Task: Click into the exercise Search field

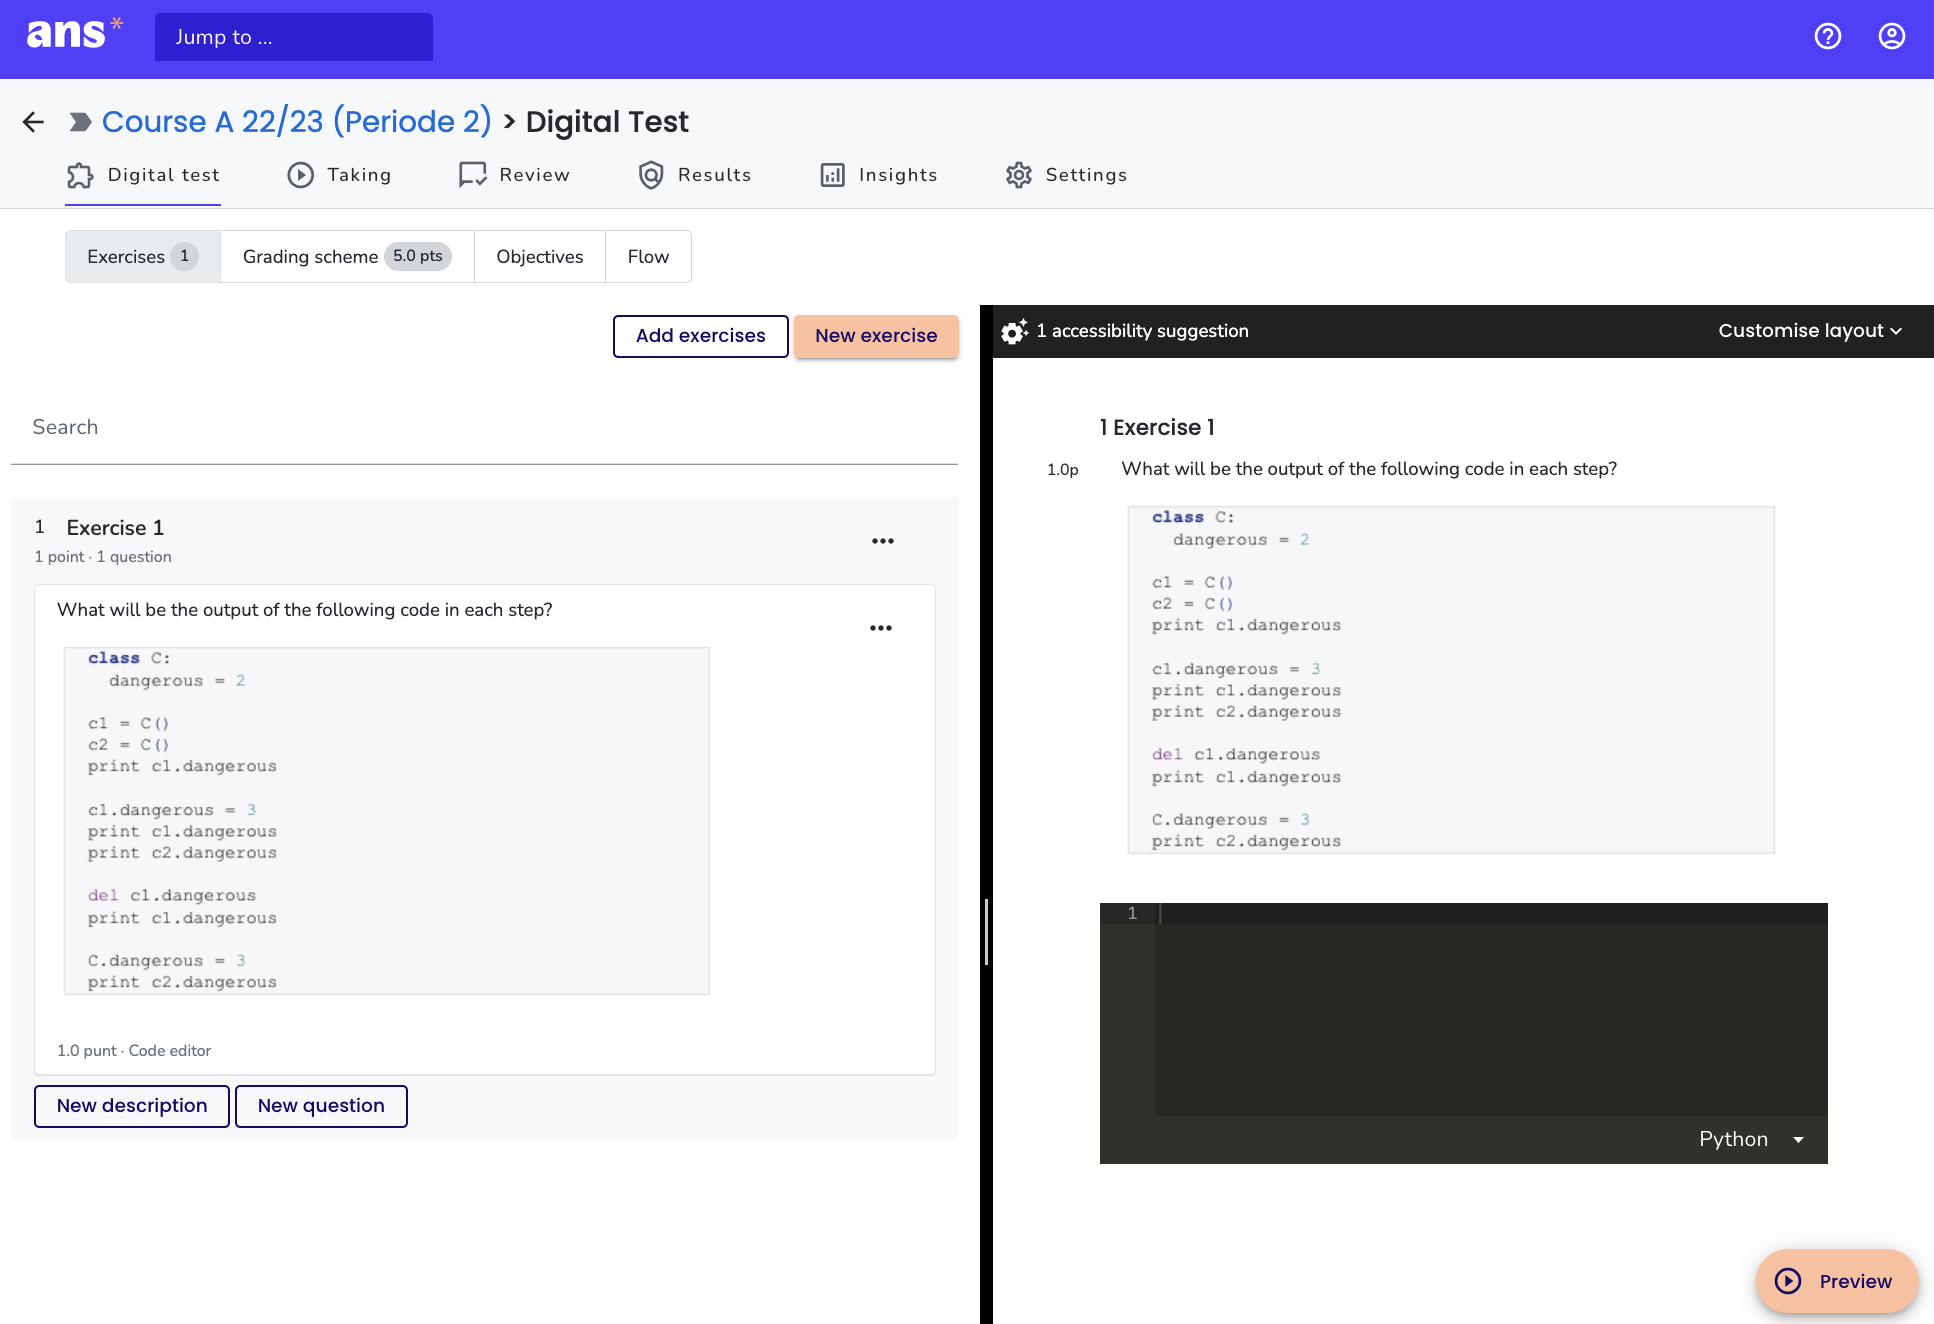Action: click(x=484, y=428)
